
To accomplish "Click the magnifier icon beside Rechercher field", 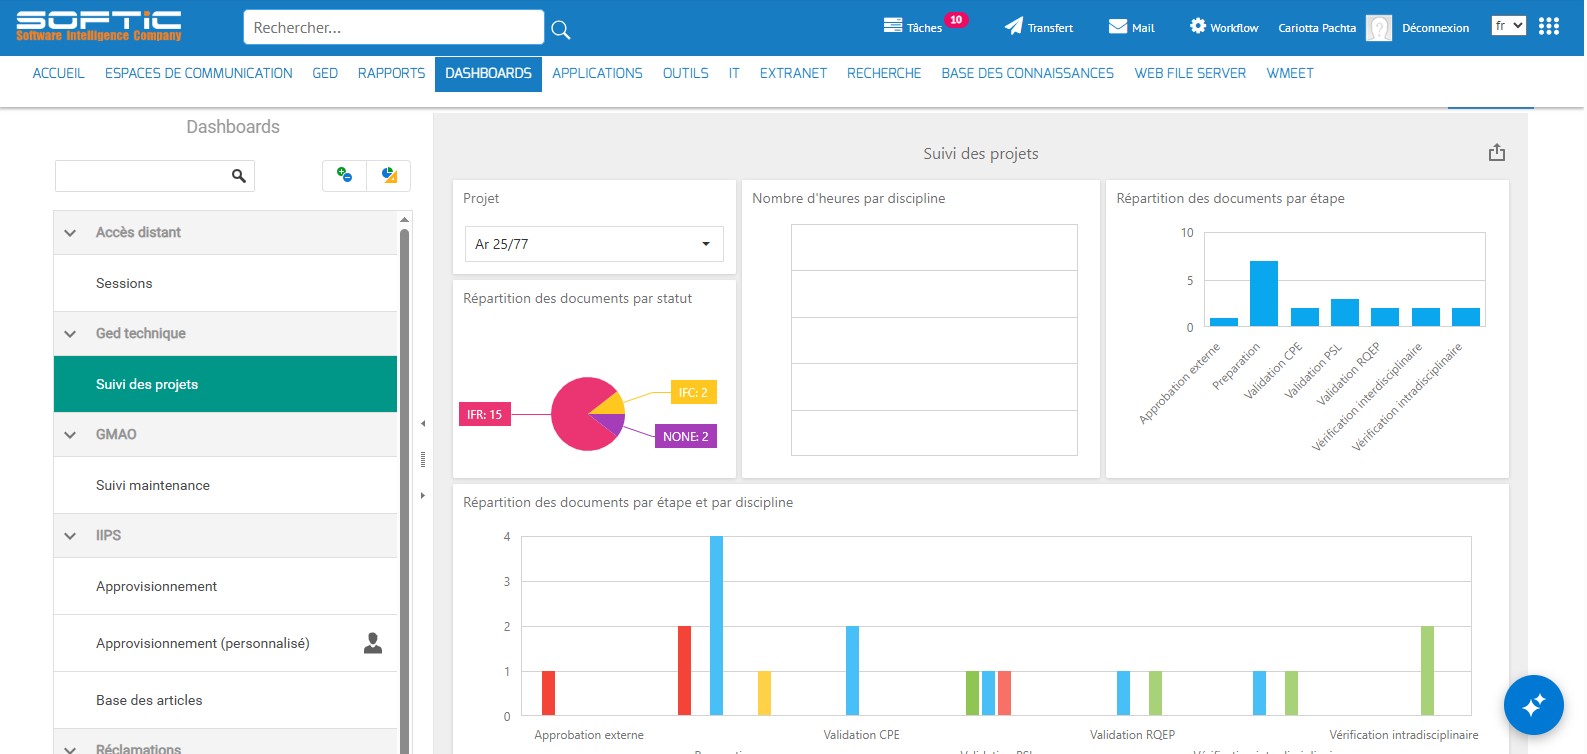I will [561, 29].
